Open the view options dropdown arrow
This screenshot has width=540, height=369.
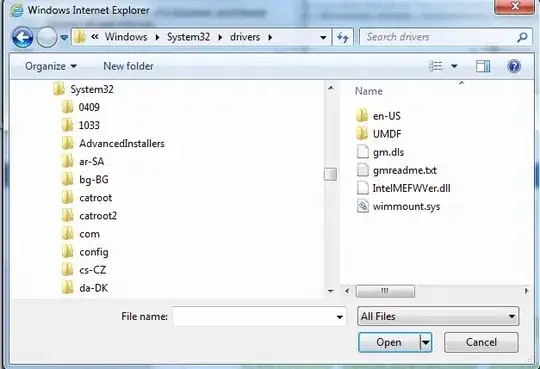(x=454, y=66)
